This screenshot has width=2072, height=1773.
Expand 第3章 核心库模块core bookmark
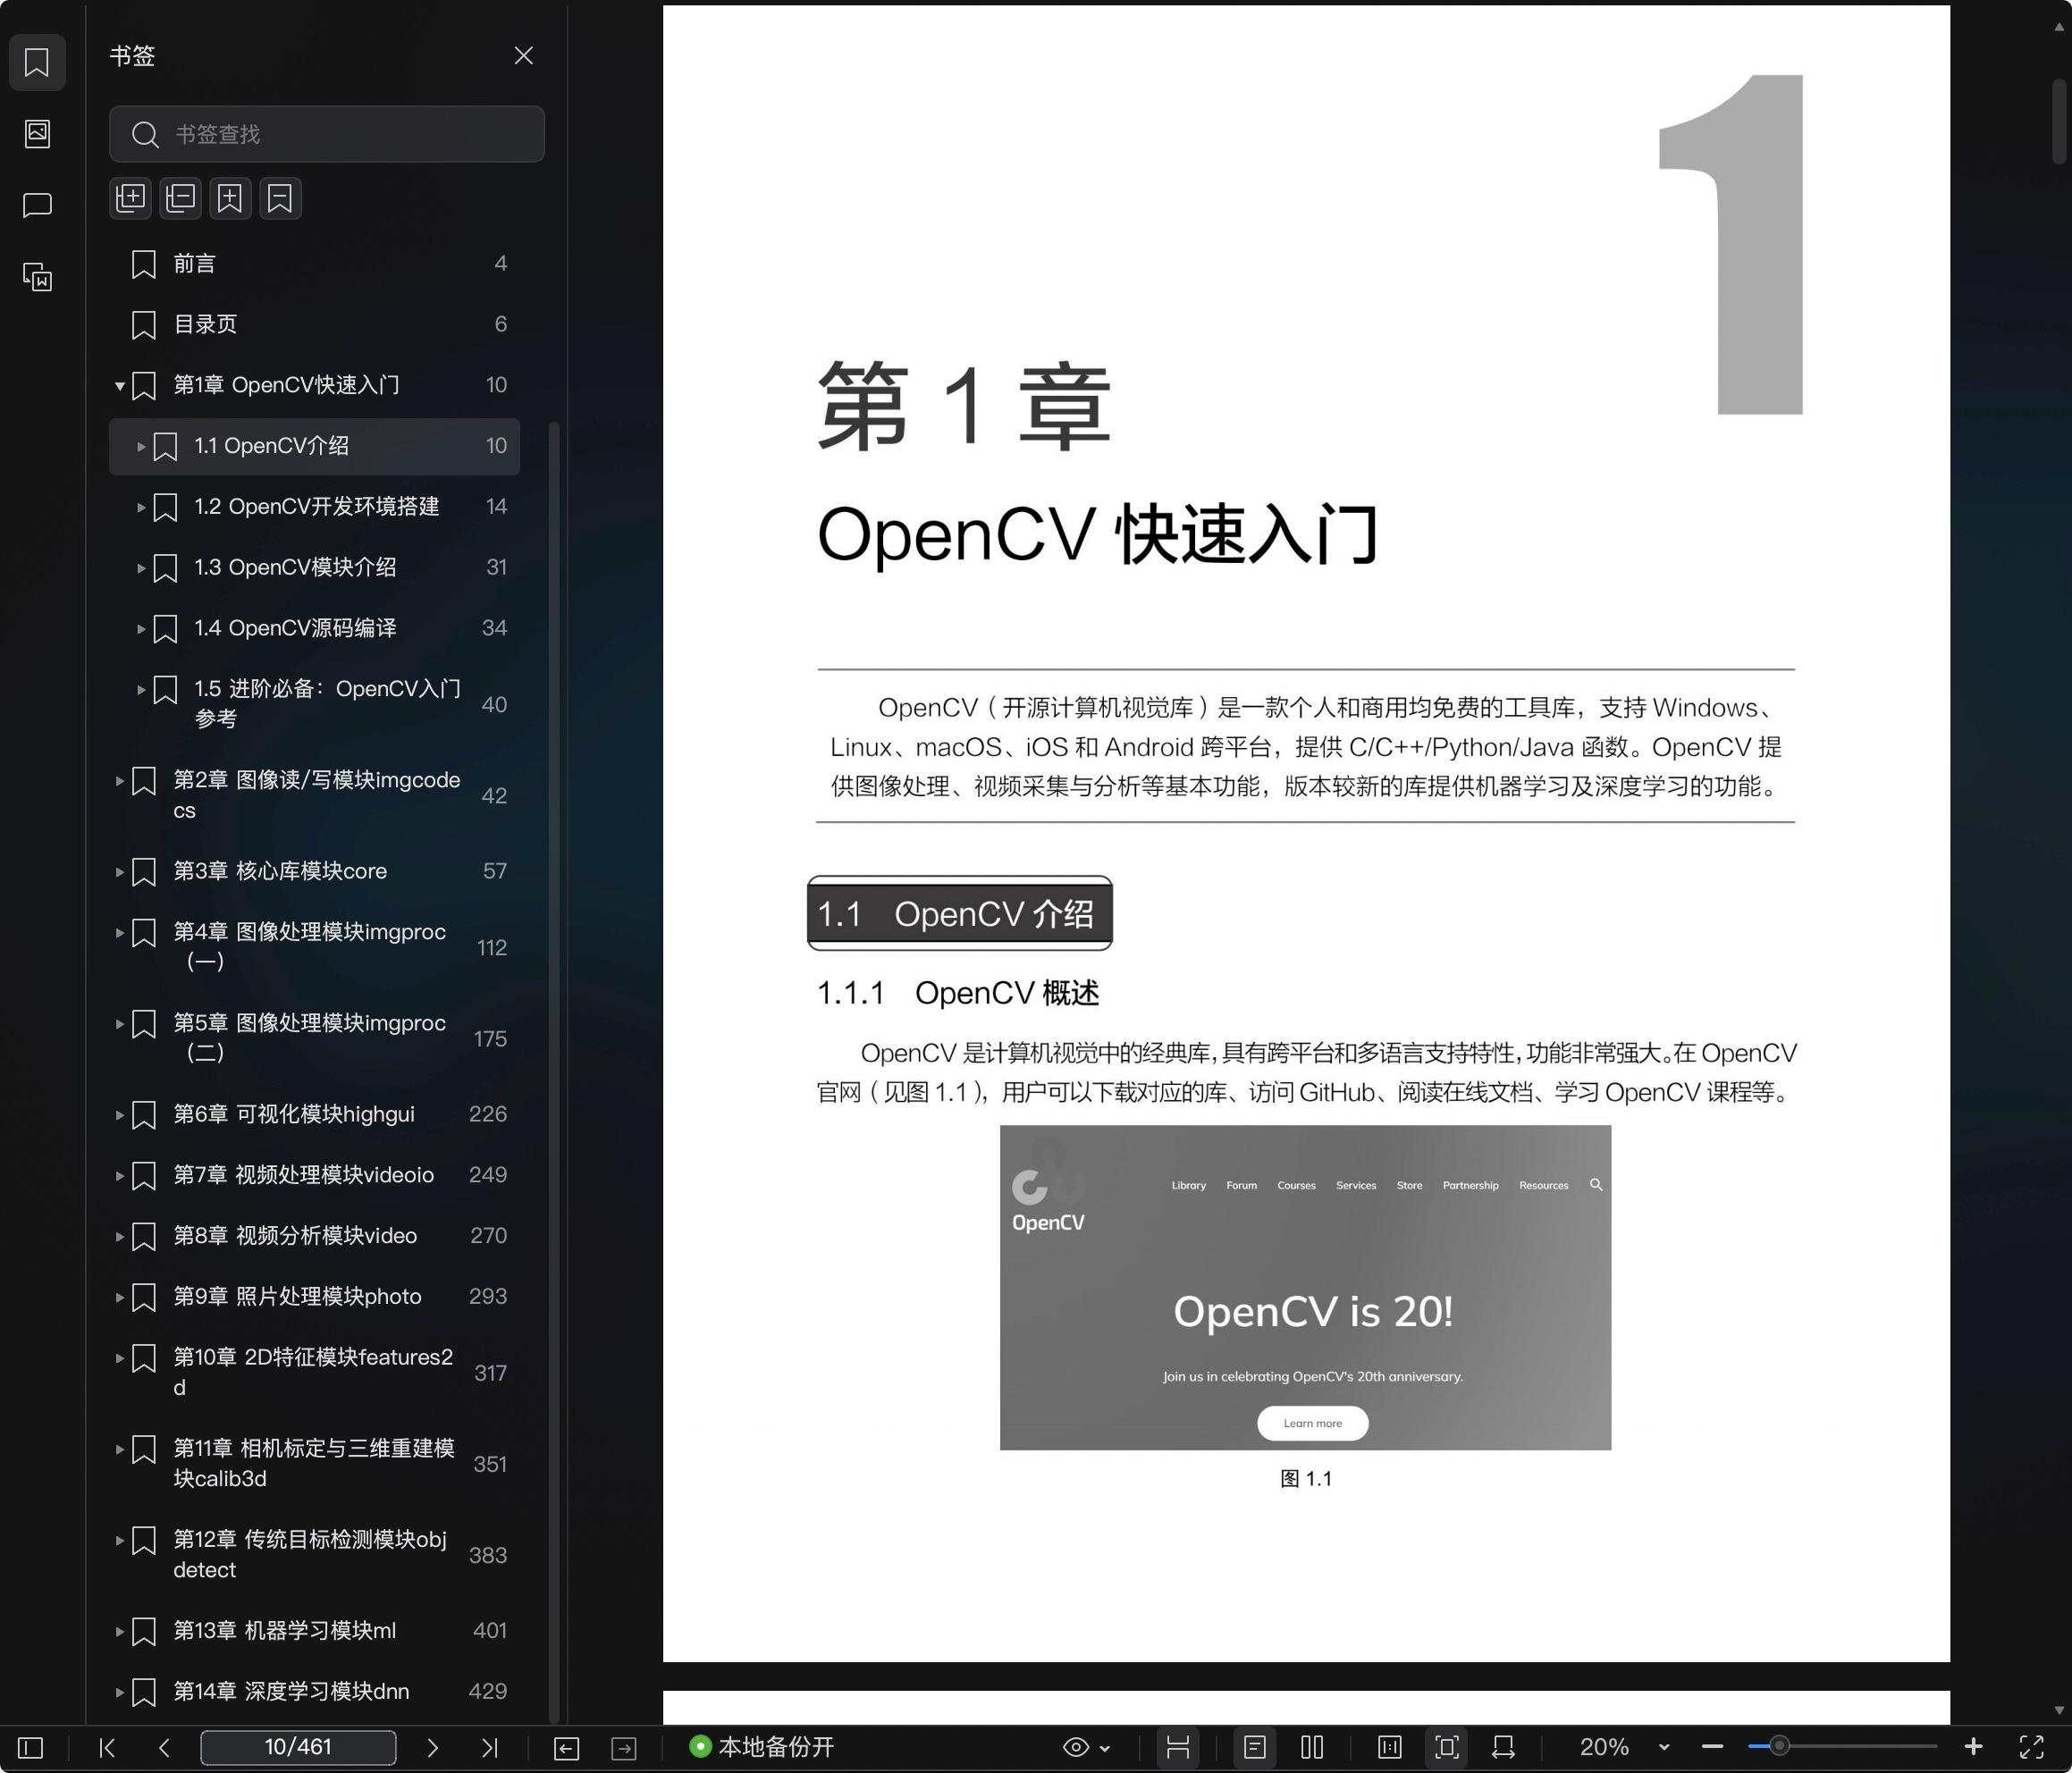(120, 871)
